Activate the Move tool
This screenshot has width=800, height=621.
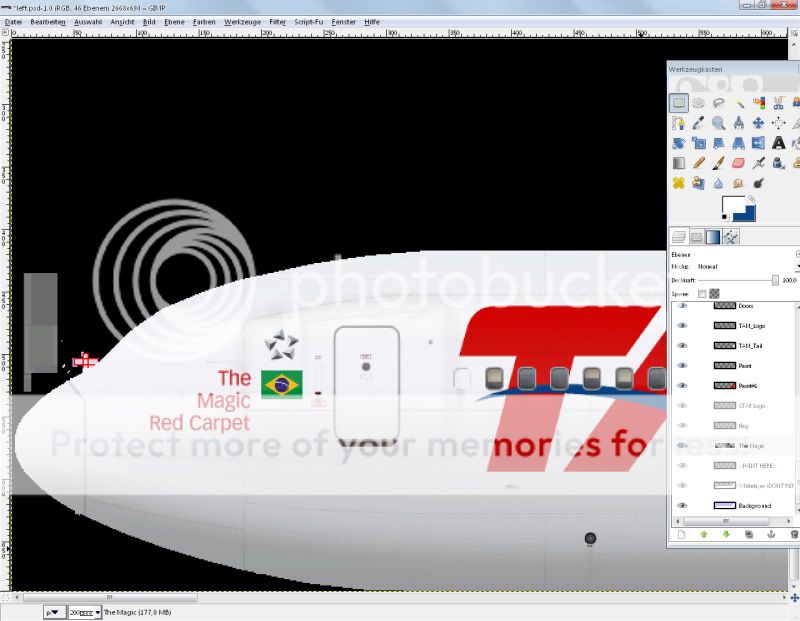pos(758,123)
